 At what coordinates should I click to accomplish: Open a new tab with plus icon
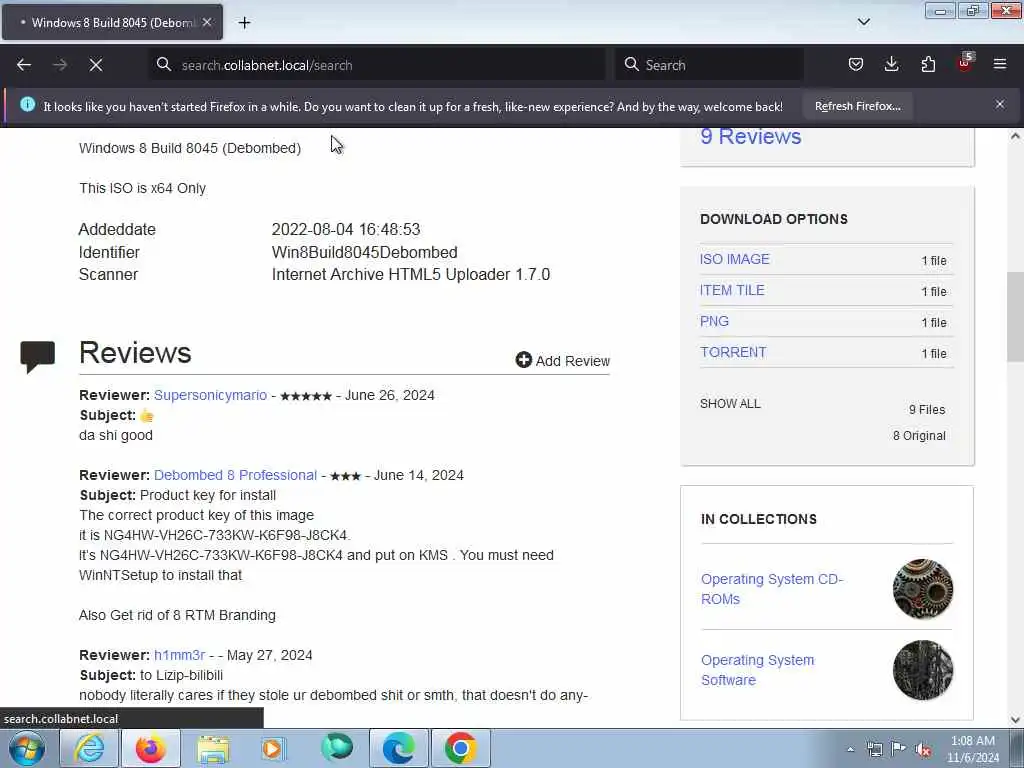coord(244,23)
